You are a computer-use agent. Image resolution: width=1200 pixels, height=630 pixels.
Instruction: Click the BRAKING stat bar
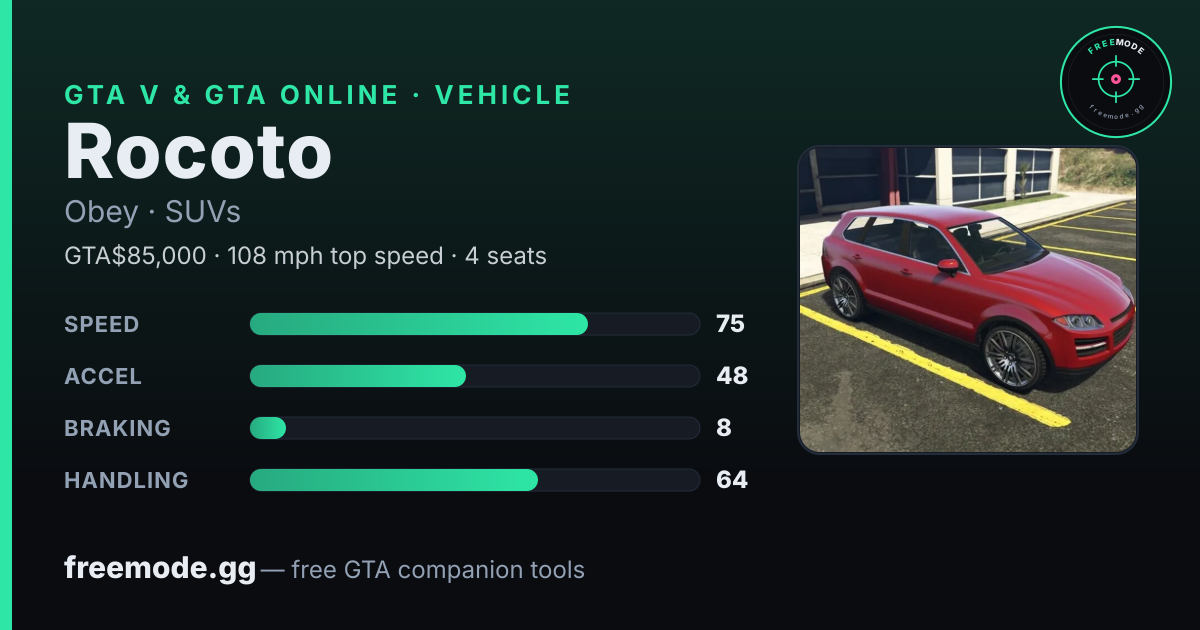(x=474, y=428)
